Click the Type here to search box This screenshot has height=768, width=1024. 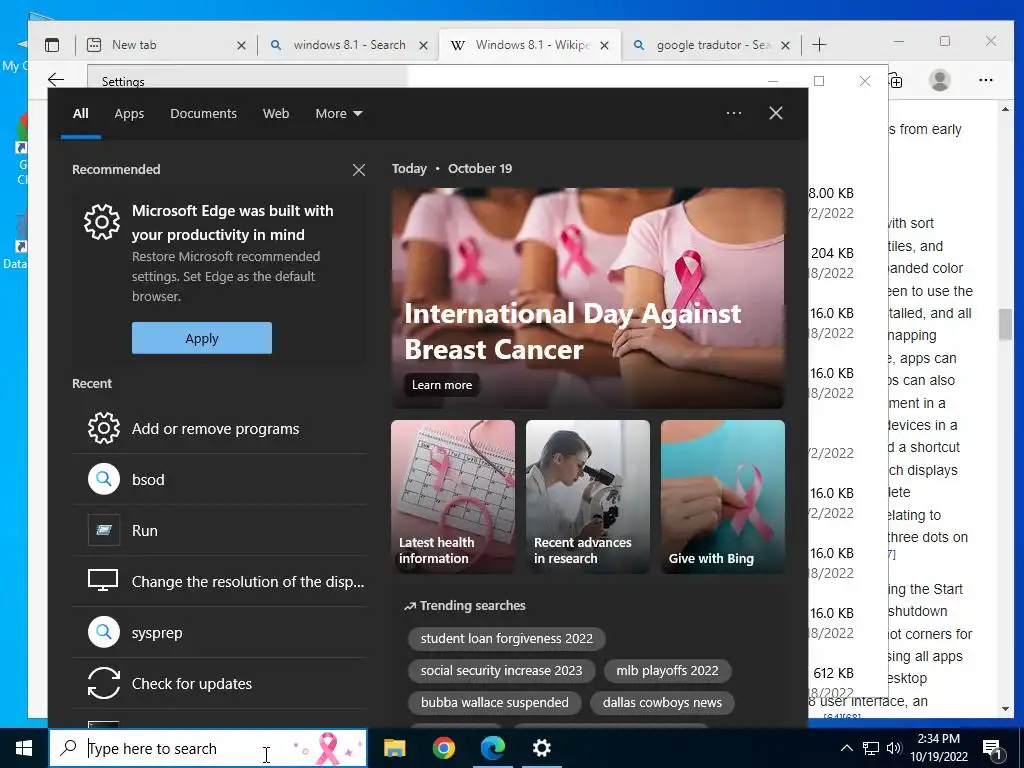[x=208, y=748]
